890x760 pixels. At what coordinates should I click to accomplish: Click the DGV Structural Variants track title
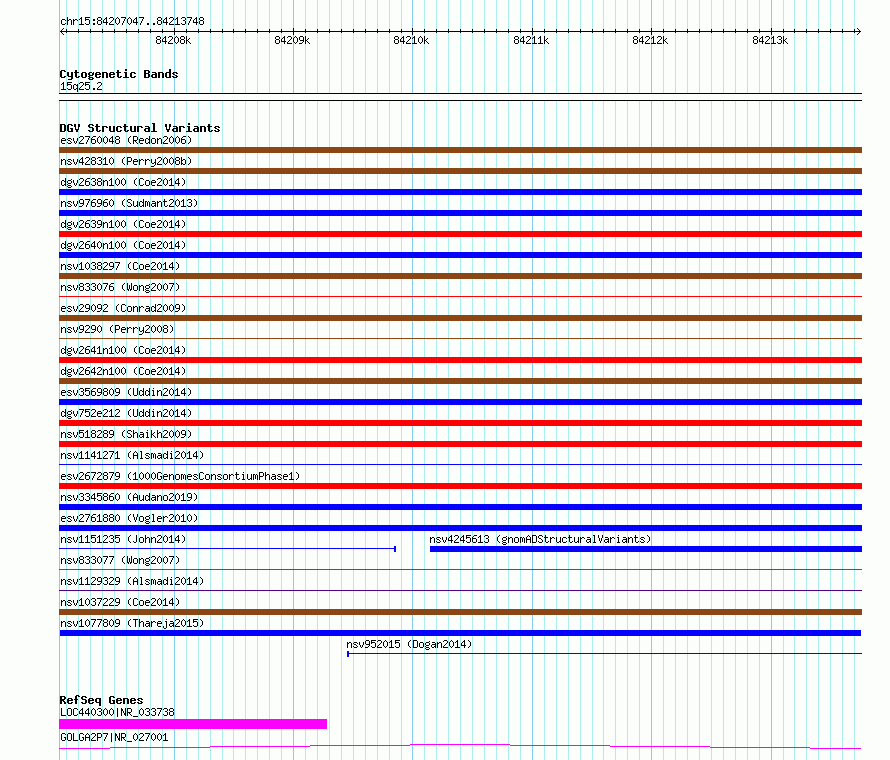coord(140,128)
